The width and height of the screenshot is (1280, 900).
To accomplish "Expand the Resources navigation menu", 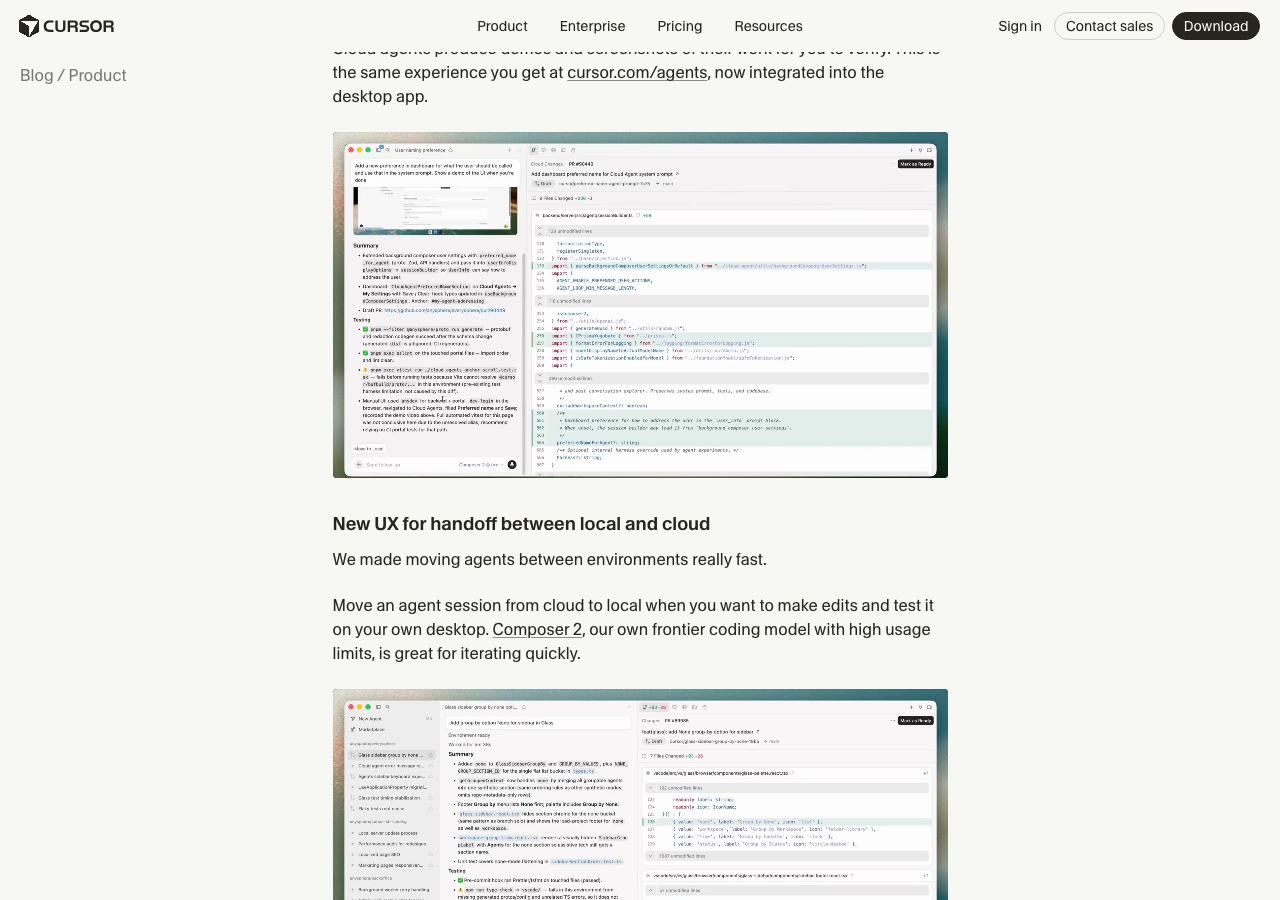I will 768,26.
